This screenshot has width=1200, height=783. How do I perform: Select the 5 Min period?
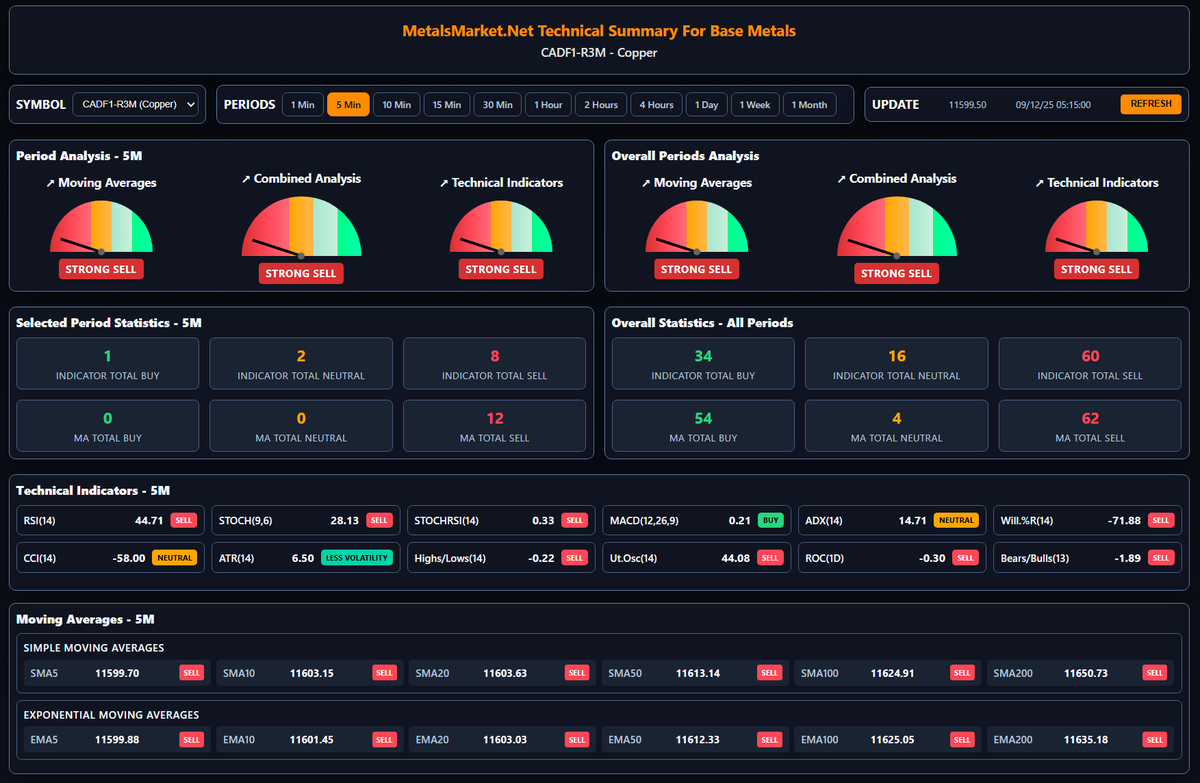pos(349,104)
